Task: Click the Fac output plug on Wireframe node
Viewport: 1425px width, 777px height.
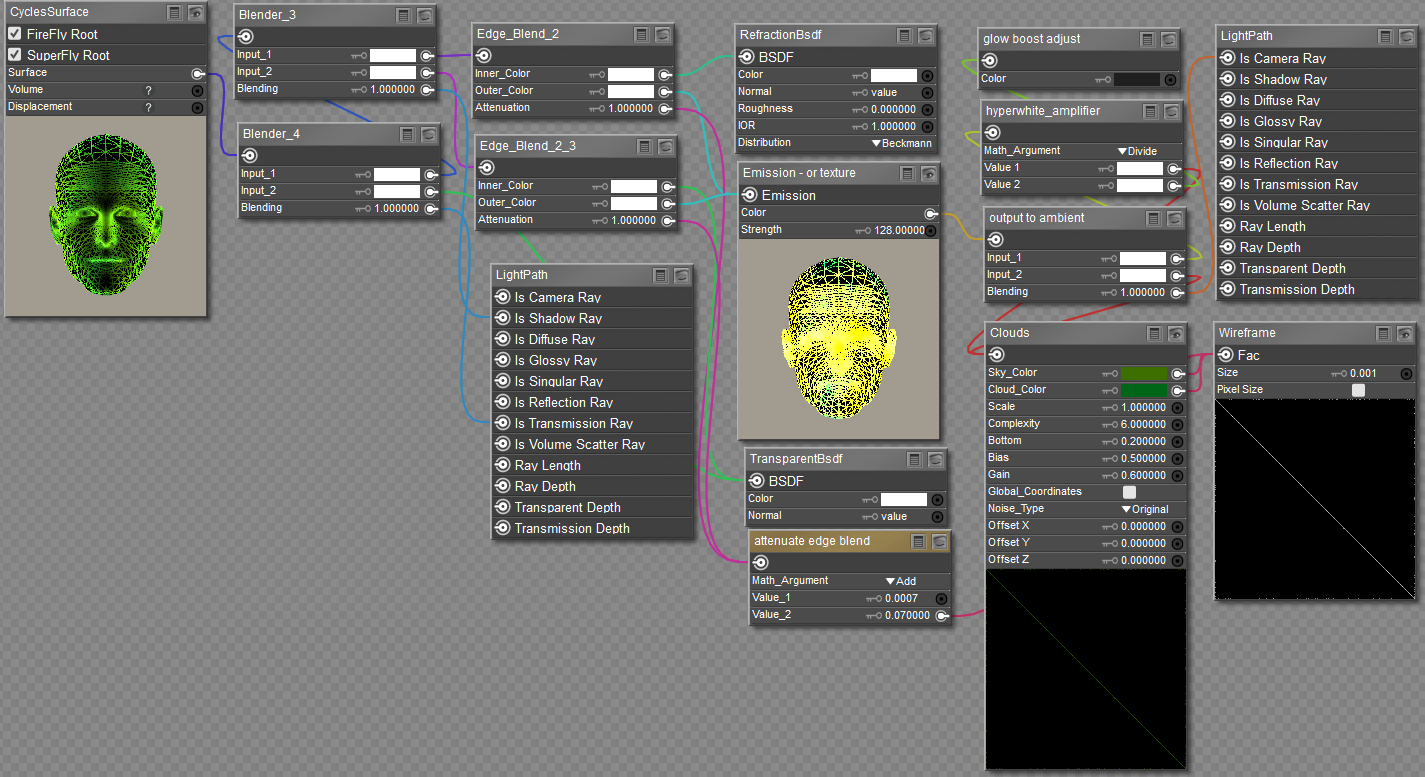Action: click(x=1226, y=355)
